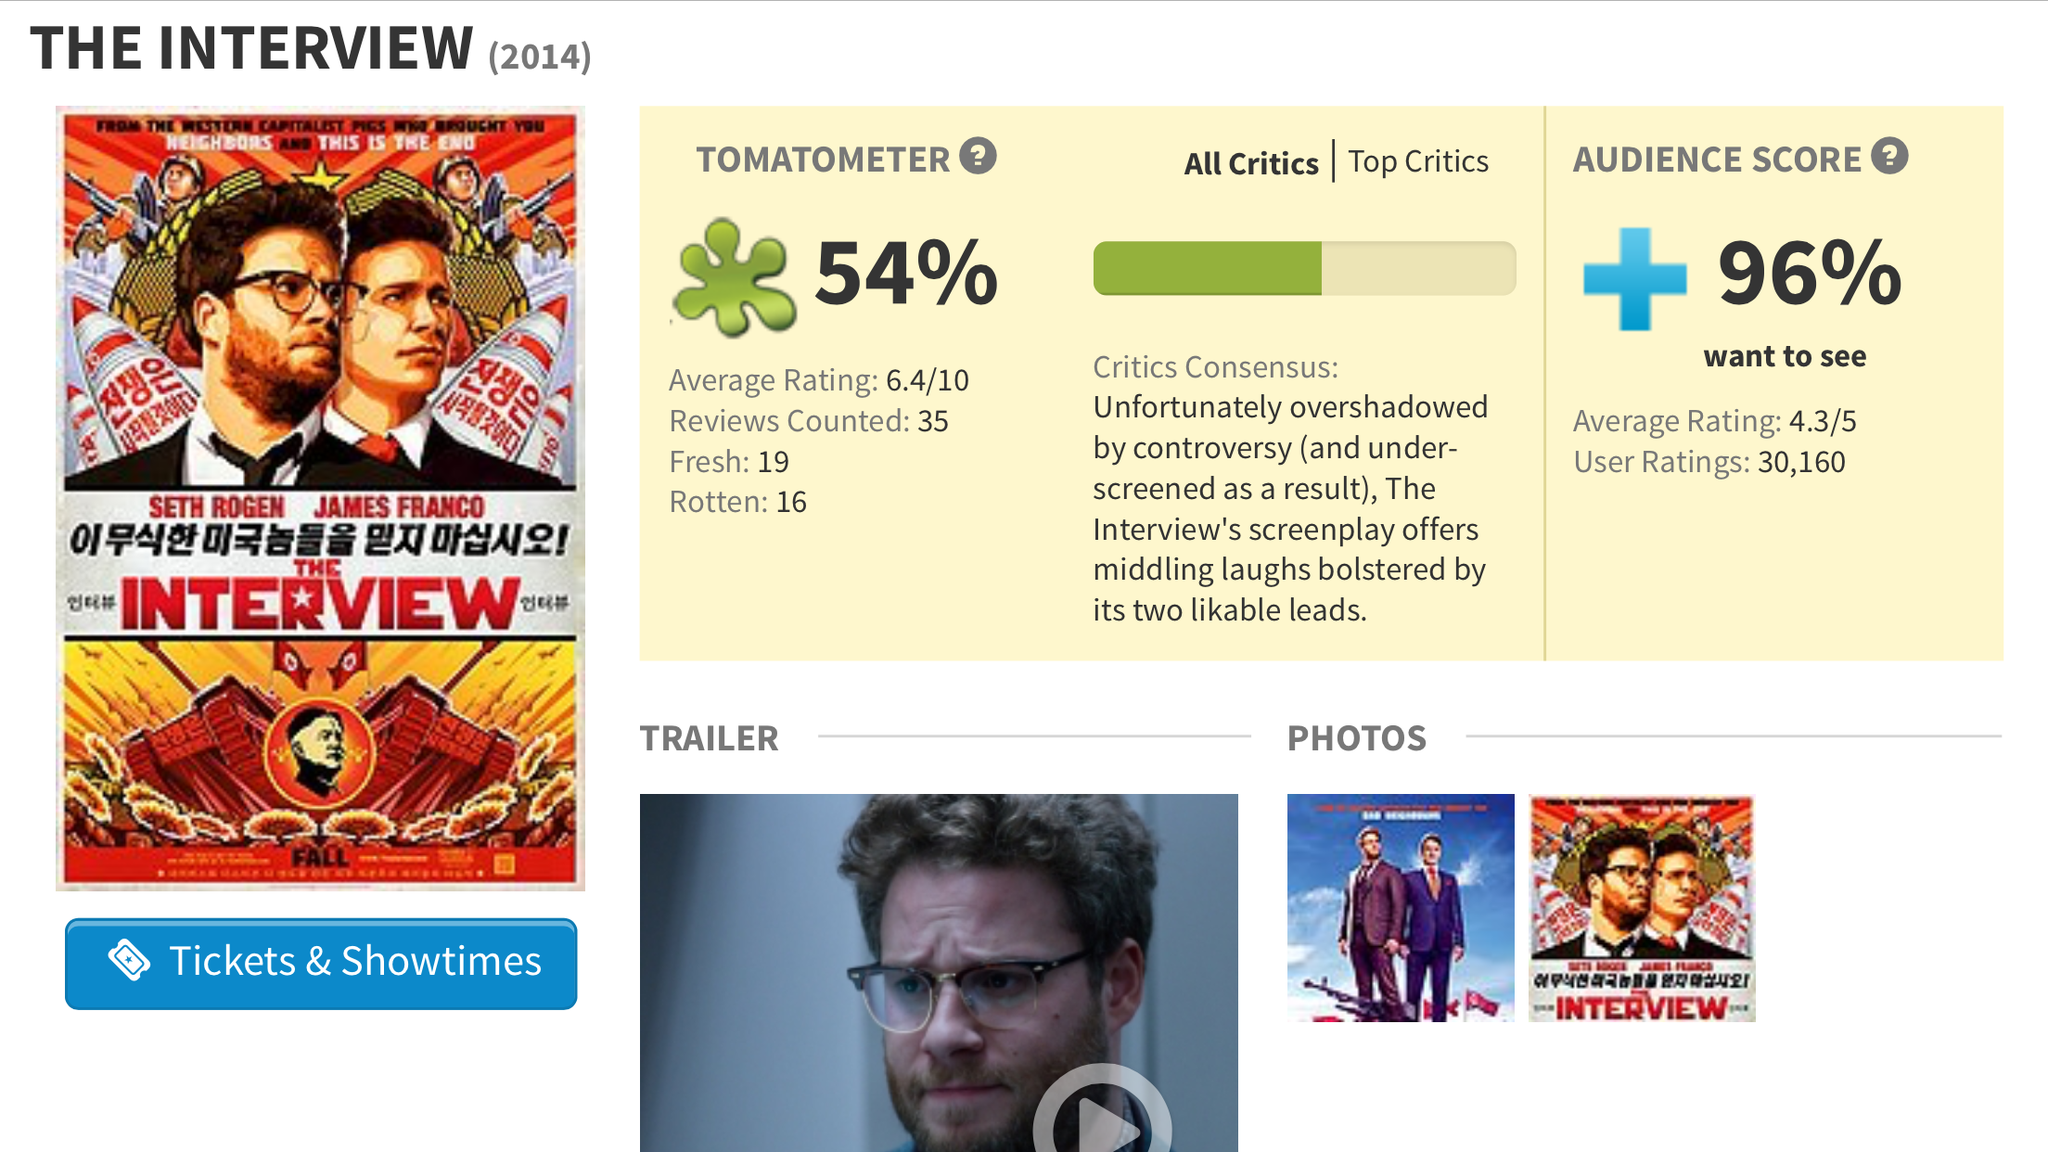Click the blue plus want-to-see icon

coord(1635,279)
